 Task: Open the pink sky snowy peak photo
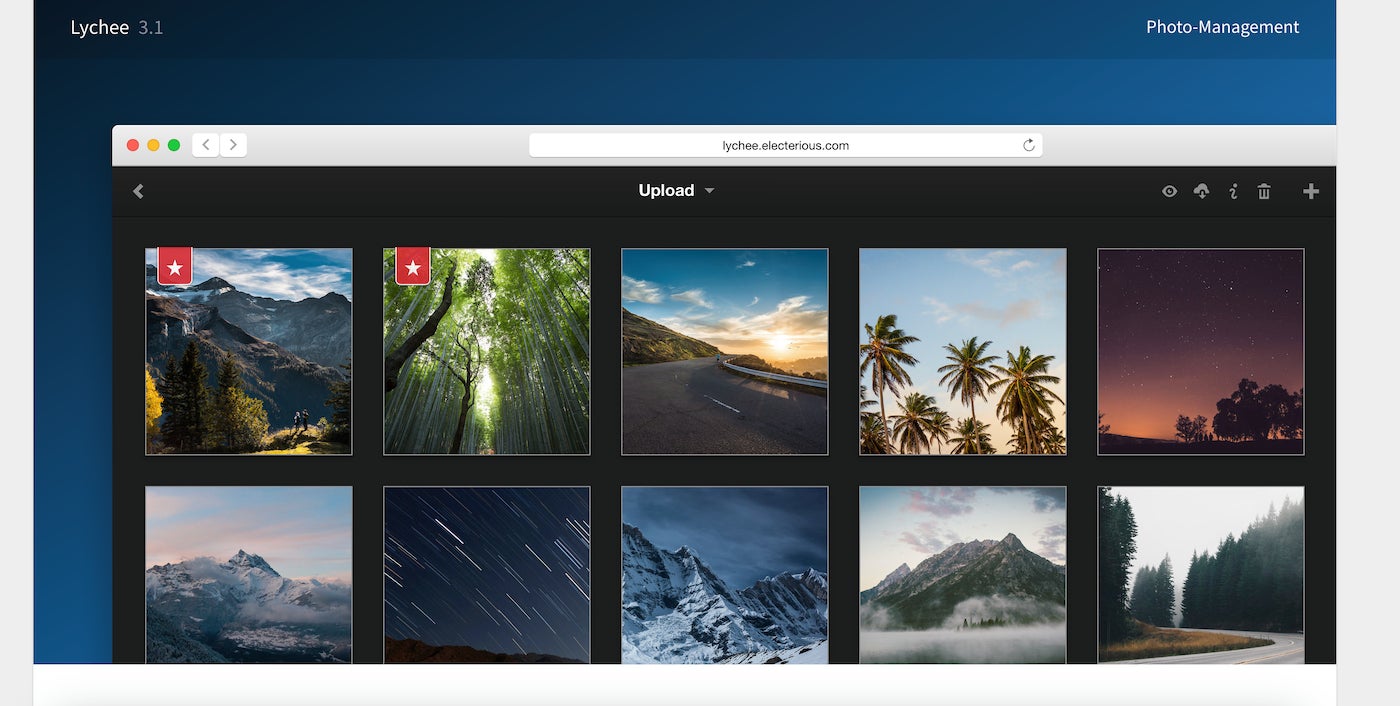[x=249, y=575]
